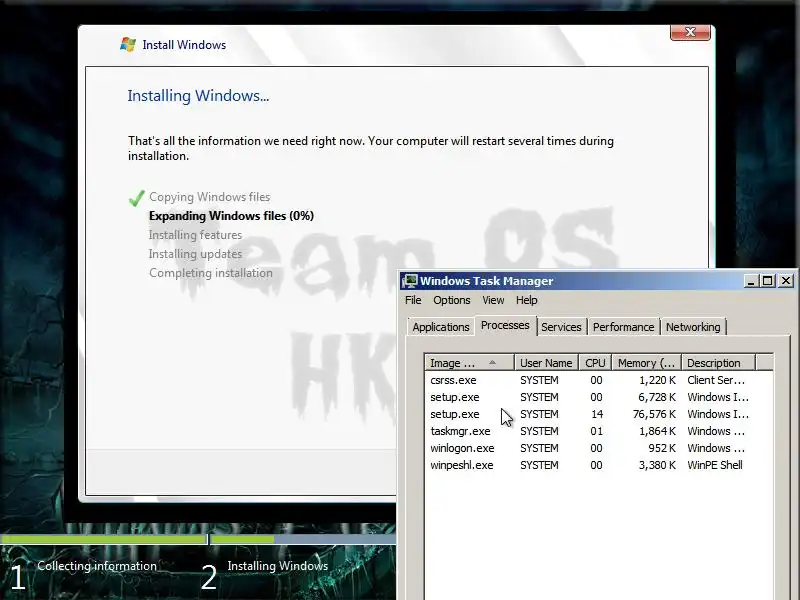Click the Client Ser... description cell
Viewport: 800px width, 600px height.
pyautogui.click(x=716, y=380)
